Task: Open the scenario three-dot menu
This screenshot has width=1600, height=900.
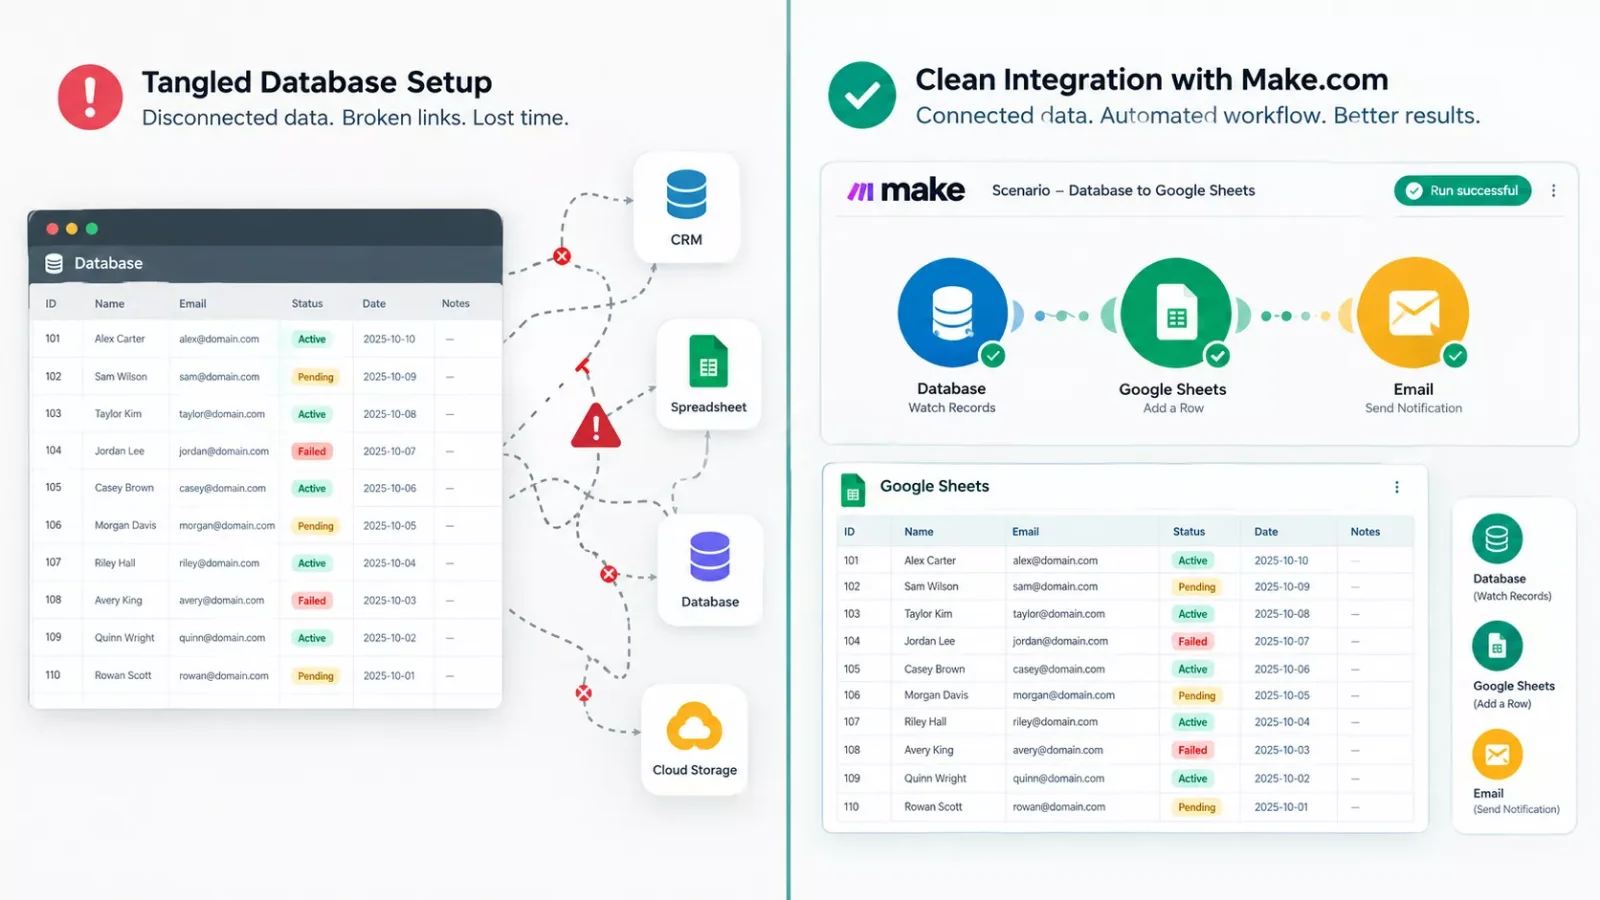Action: tap(1553, 190)
